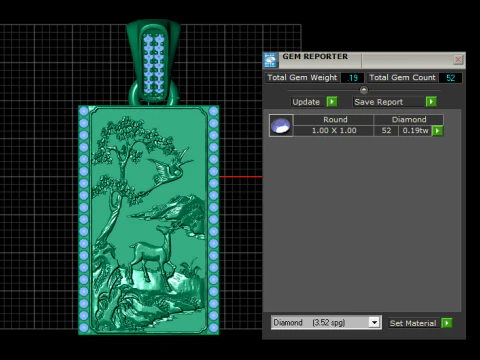Click the '0.19tw' weight cell

415,131
